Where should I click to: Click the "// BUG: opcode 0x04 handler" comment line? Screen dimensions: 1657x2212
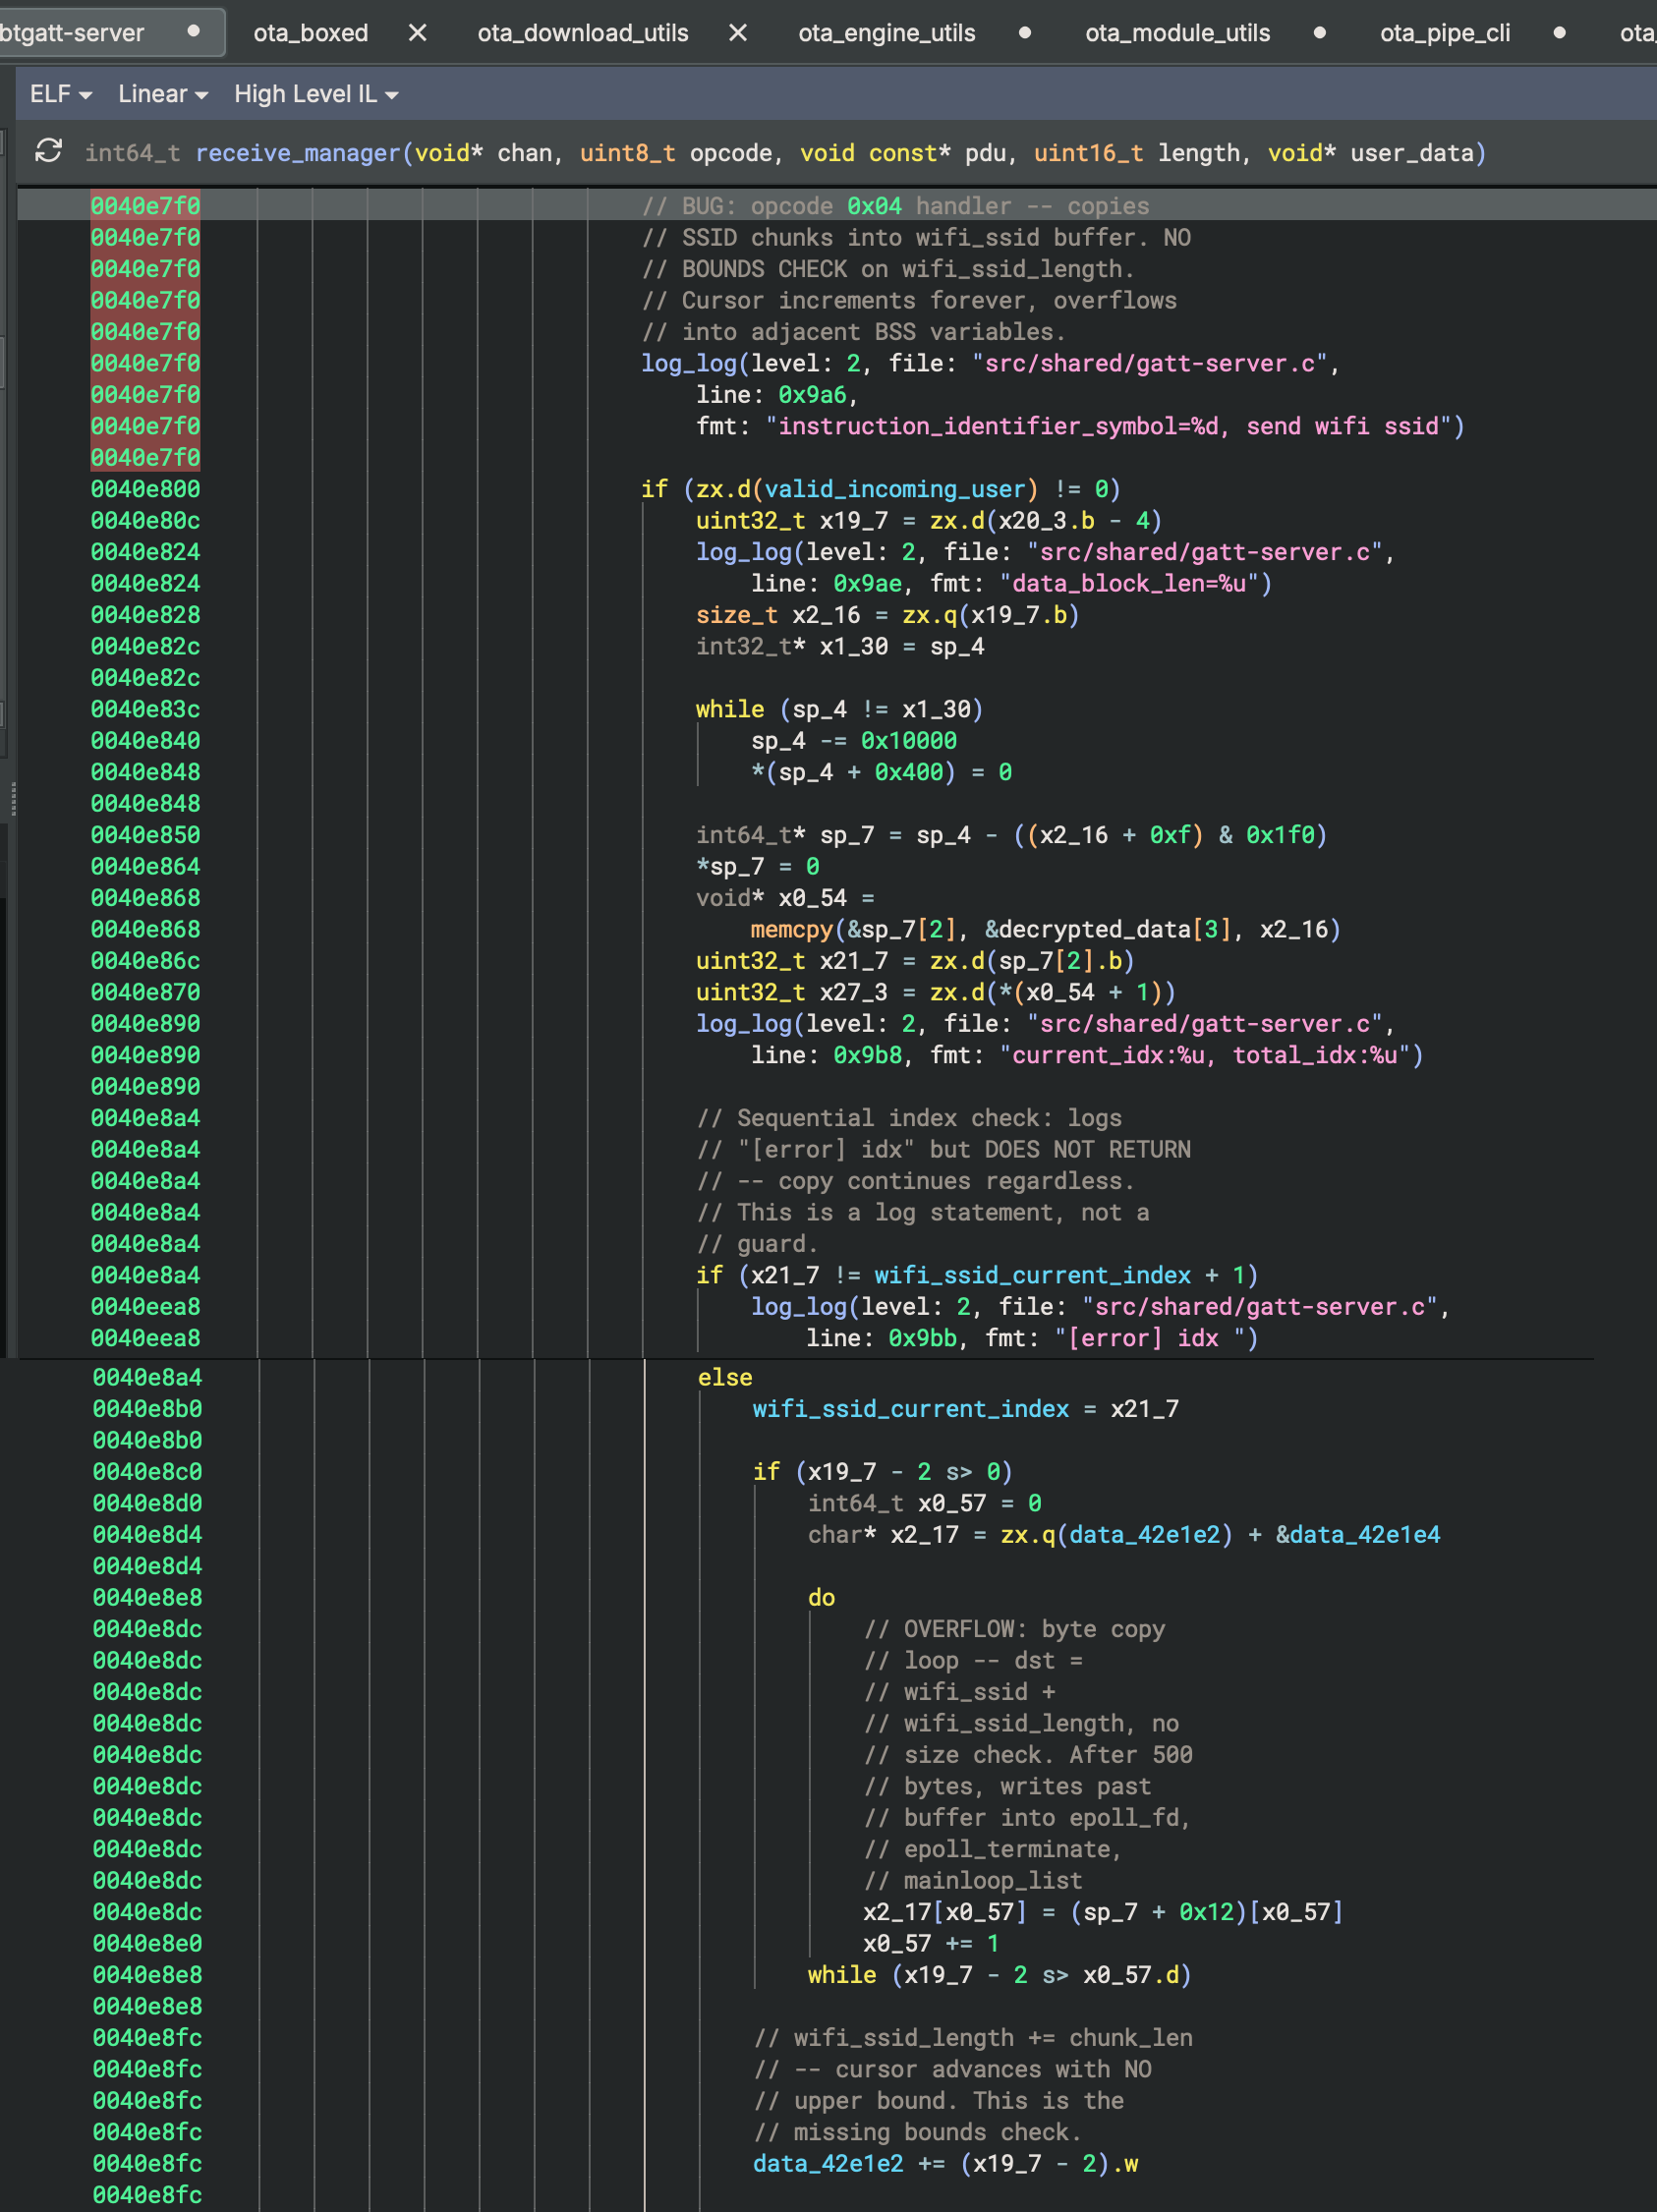point(895,206)
